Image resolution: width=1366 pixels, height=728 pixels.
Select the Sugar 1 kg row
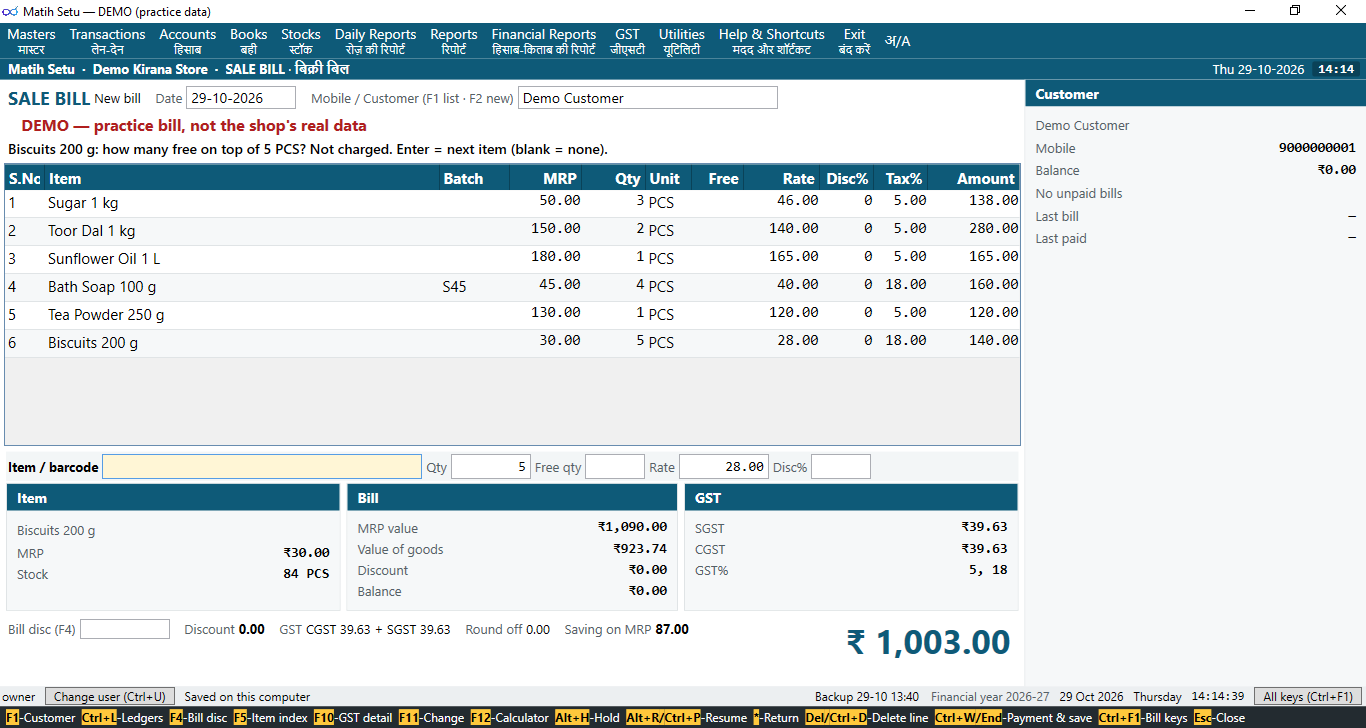(x=512, y=203)
